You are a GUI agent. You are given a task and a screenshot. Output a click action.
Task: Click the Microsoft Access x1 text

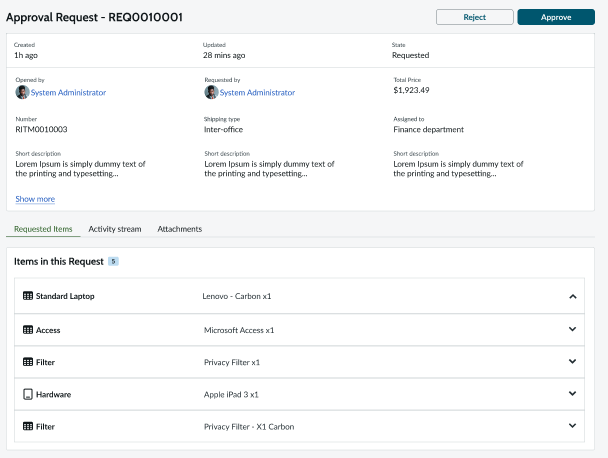pos(239,330)
